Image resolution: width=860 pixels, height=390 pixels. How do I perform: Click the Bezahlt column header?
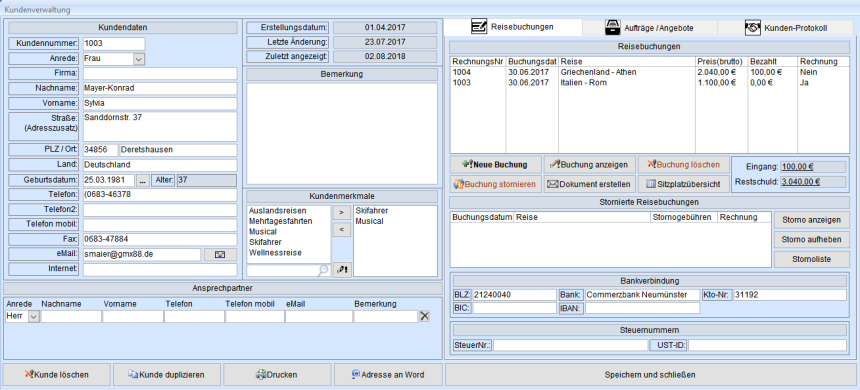tap(773, 62)
